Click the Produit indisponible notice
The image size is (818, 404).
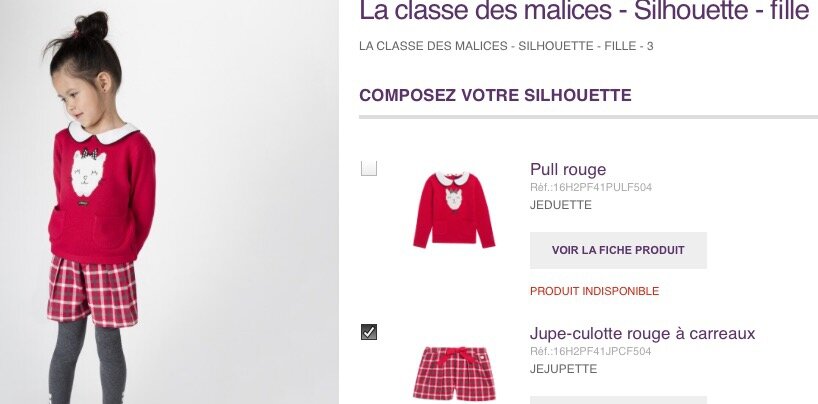coord(594,291)
